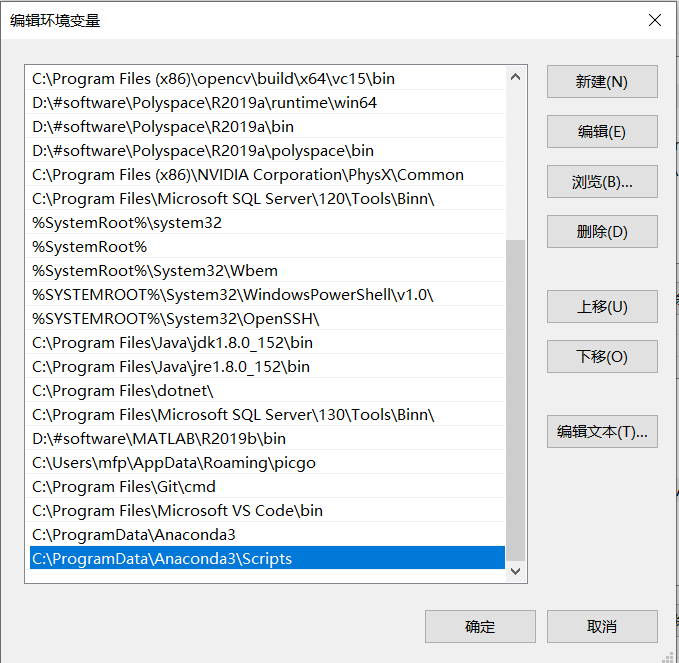679x663 pixels.
Task: Click the 删除(D) delete button
Action: (602, 231)
